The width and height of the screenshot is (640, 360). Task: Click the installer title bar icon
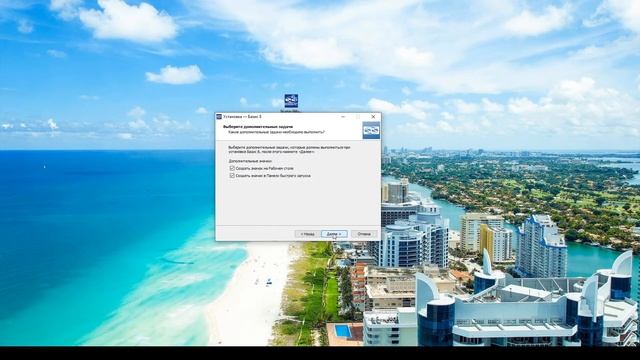219,117
